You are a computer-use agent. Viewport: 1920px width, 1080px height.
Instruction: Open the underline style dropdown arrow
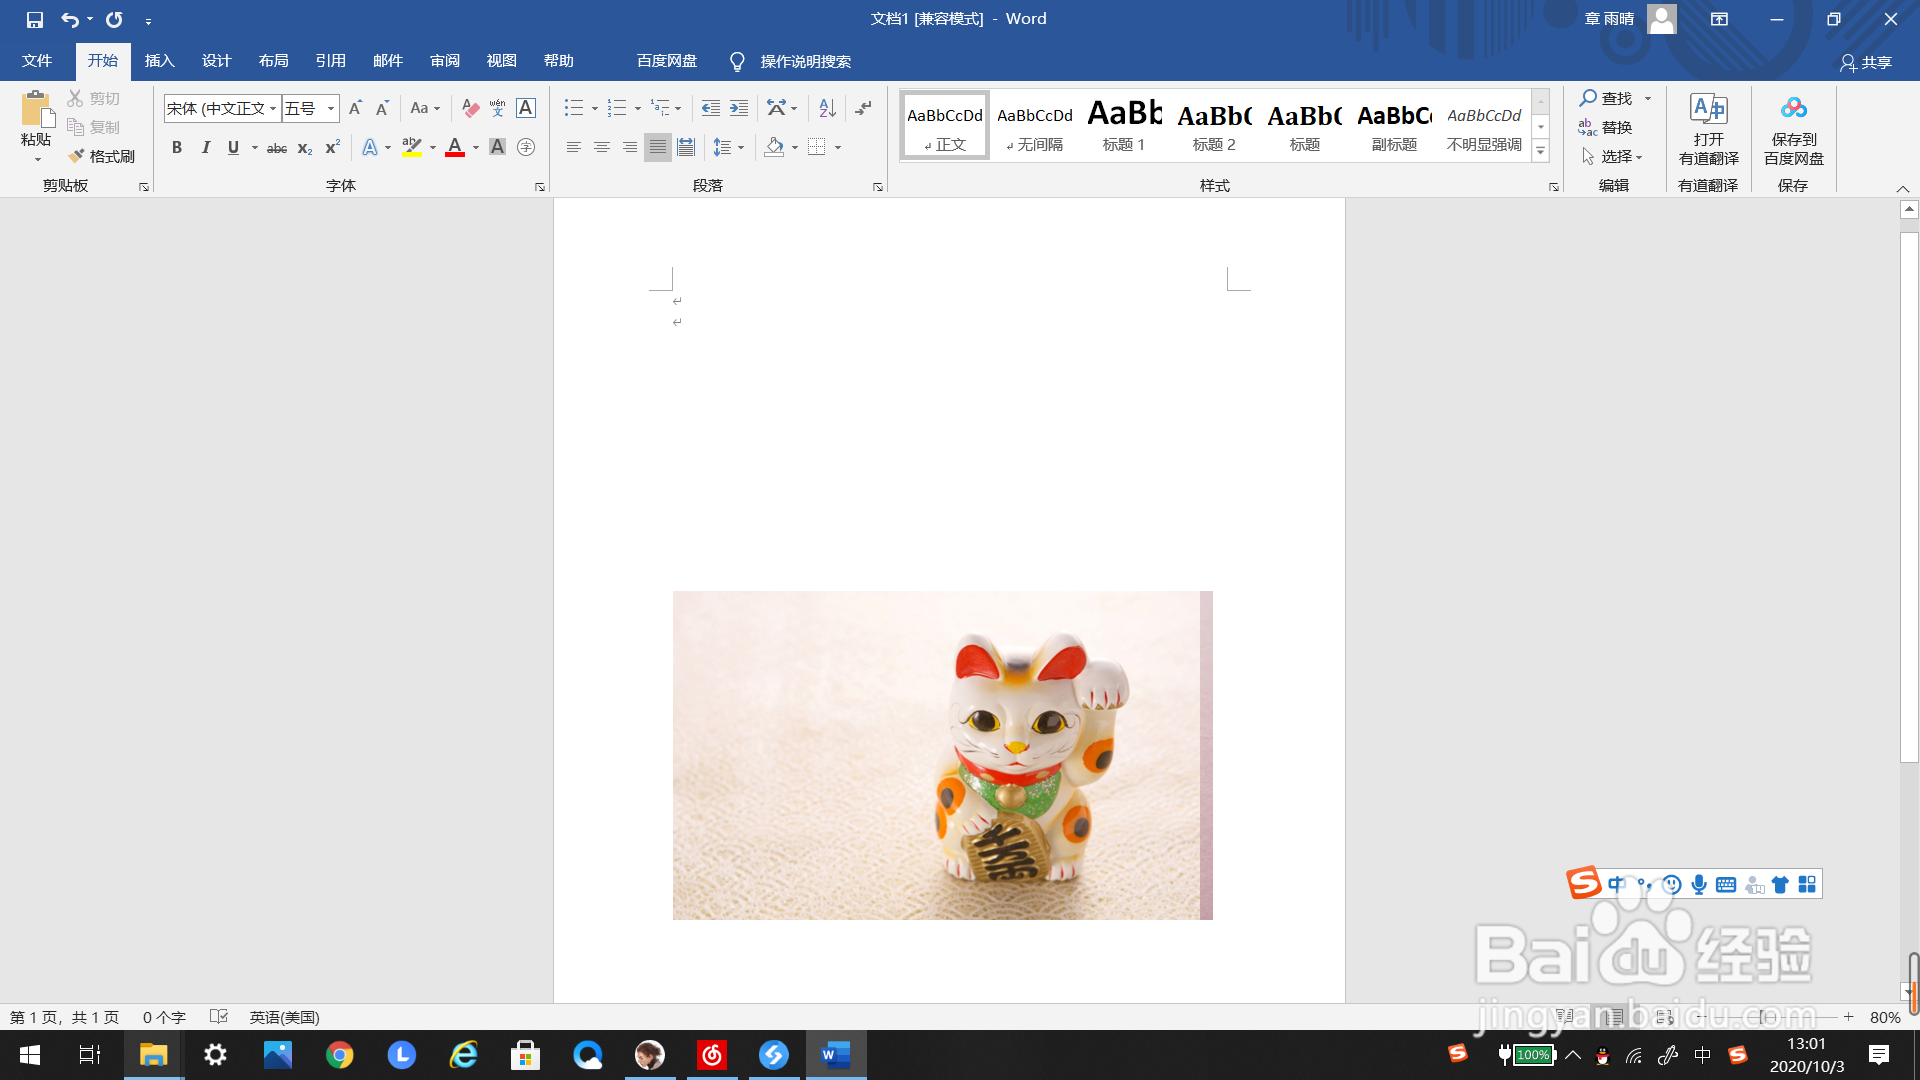coord(255,148)
